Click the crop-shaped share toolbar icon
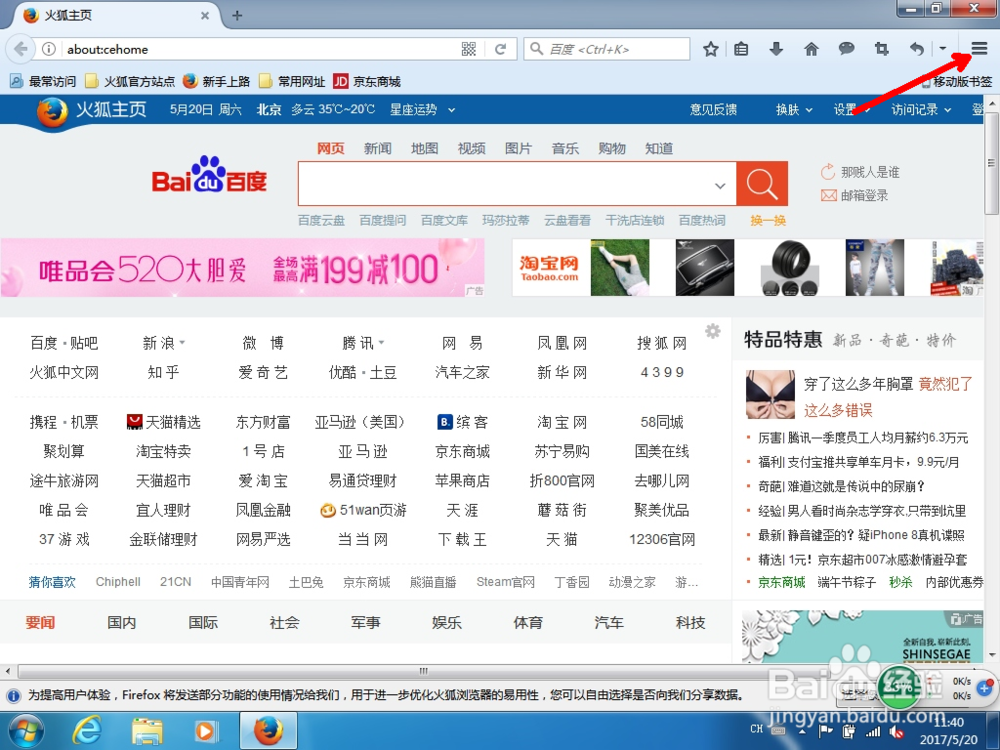Viewport: 1000px width, 750px height. point(881,48)
